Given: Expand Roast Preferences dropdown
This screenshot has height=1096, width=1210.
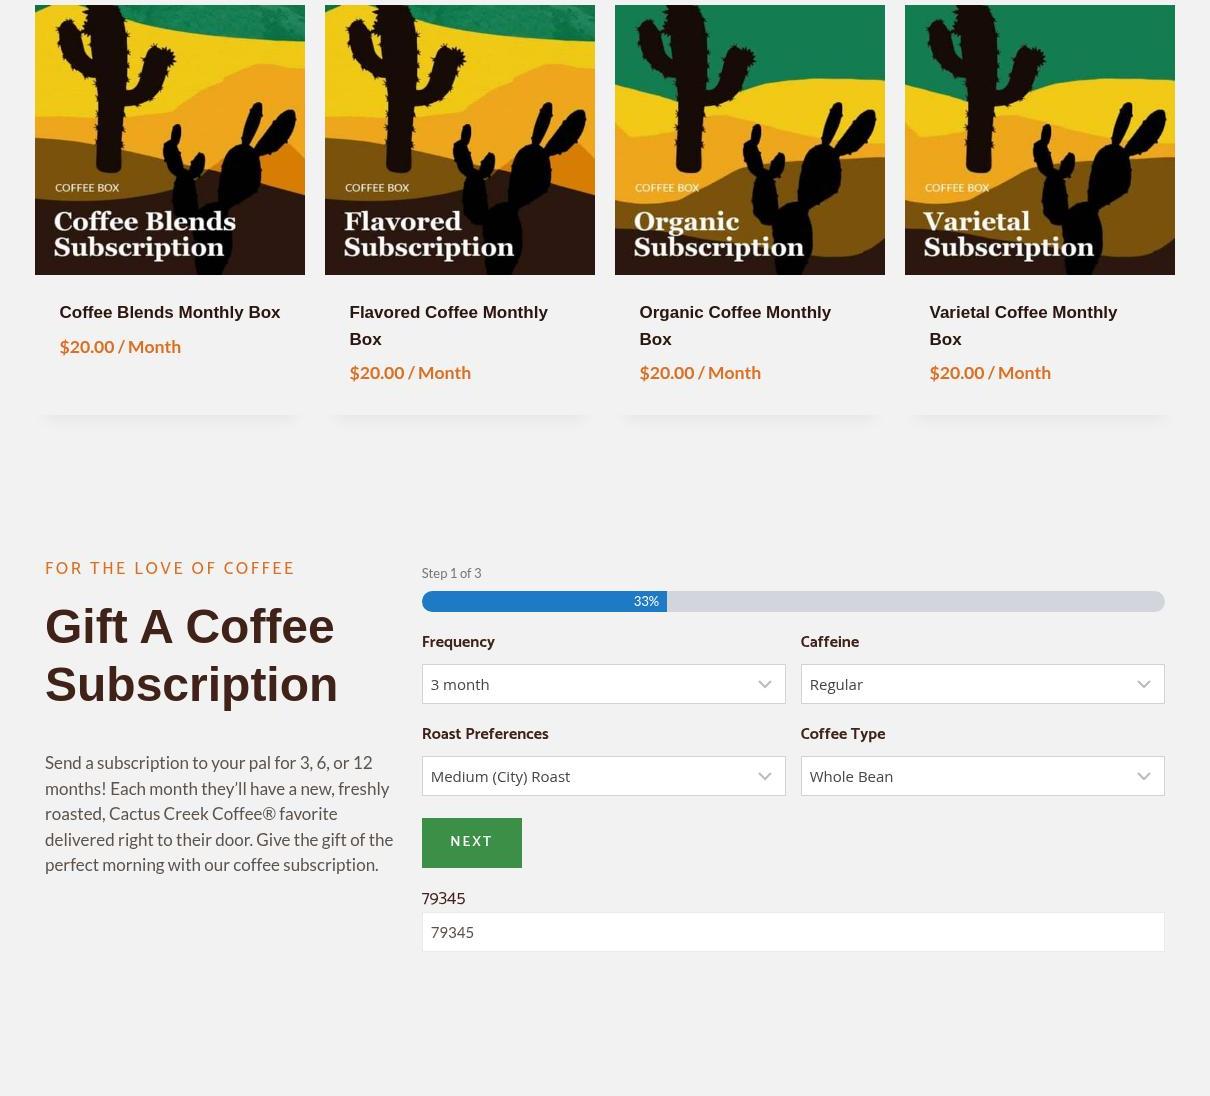Looking at the screenshot, I should [x=590, y=776].
